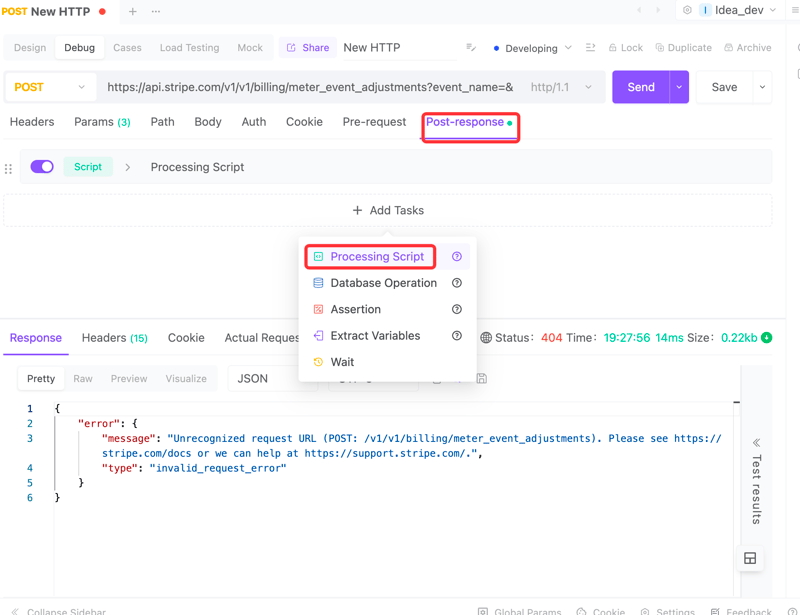Open the Developing status dropdown

coord(533,48)
